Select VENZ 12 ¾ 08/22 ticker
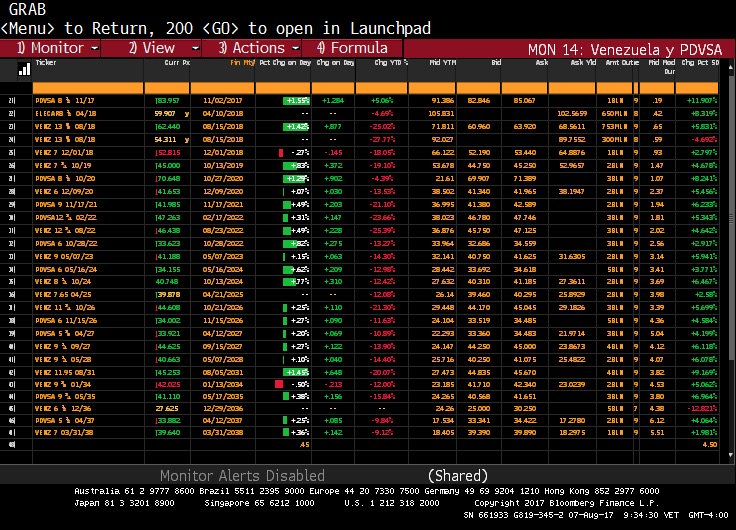 click(x=65, y=231)
